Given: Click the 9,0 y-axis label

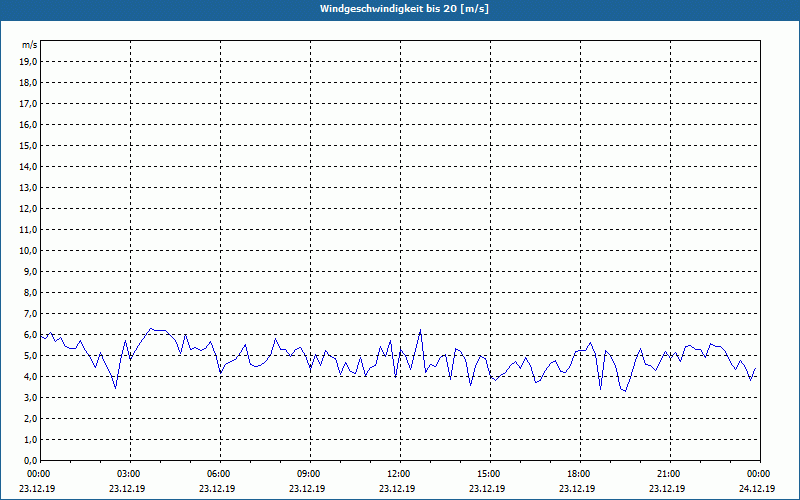Looking at the screenshot, I should click(x=30, y=271).
